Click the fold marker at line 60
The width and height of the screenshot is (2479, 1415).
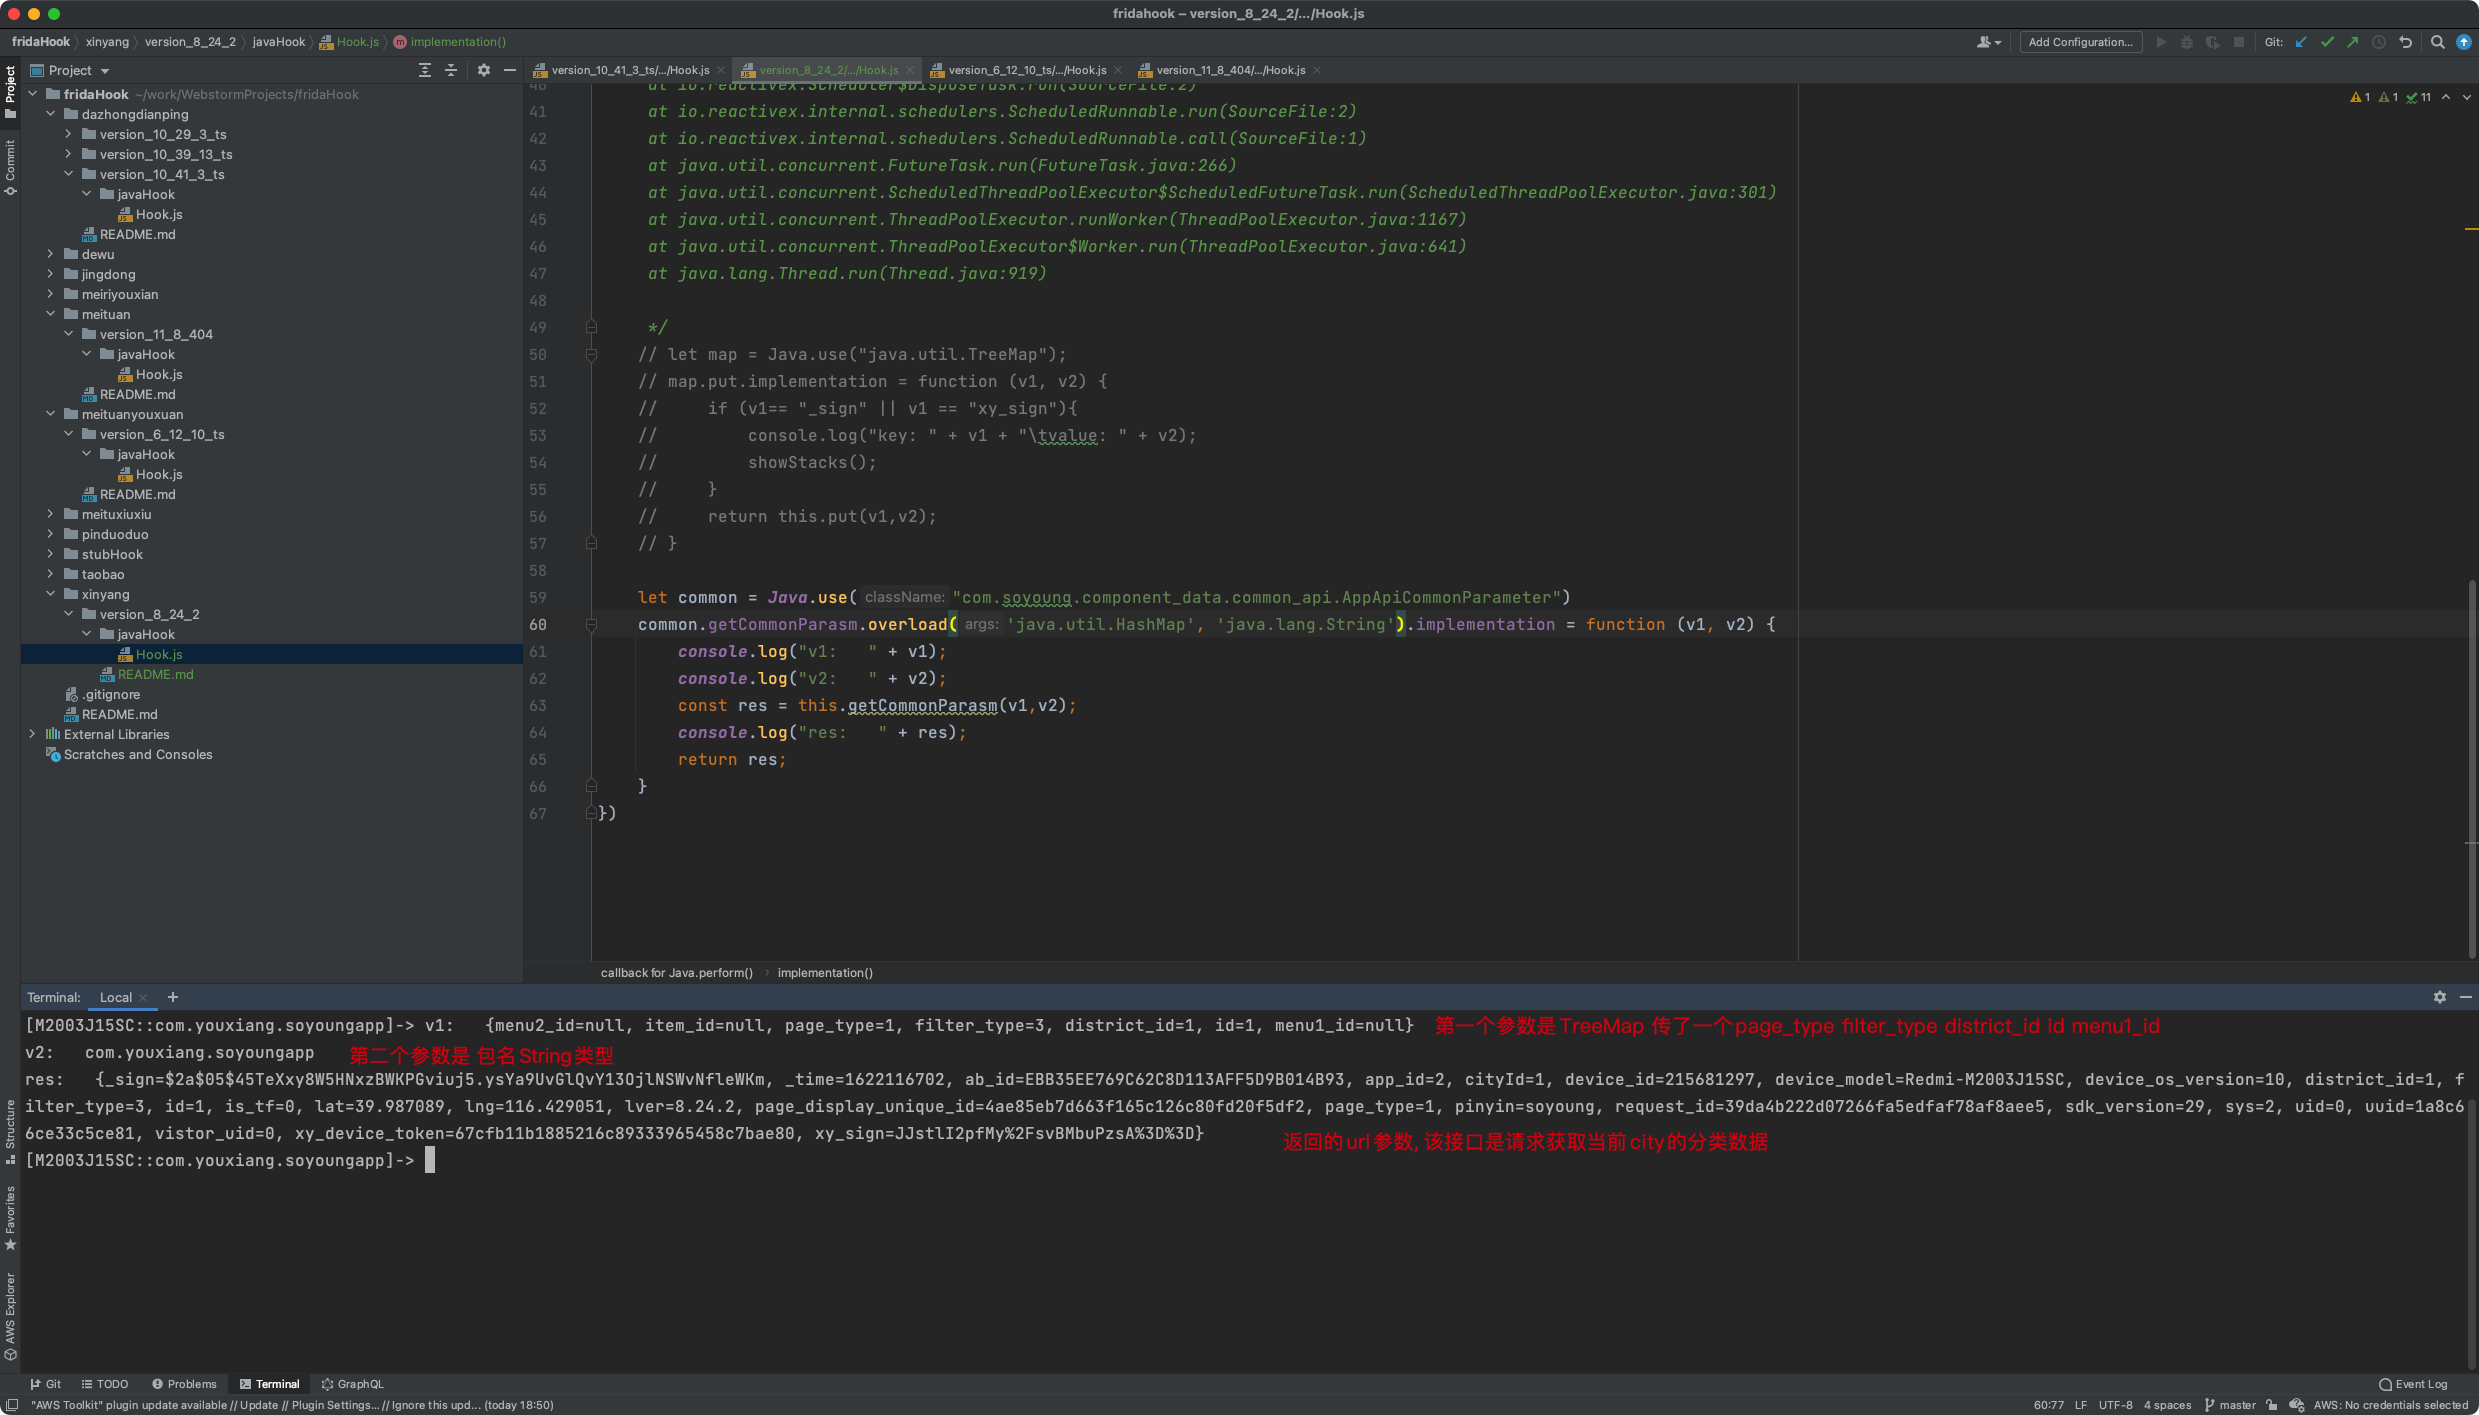click(591, 625)
